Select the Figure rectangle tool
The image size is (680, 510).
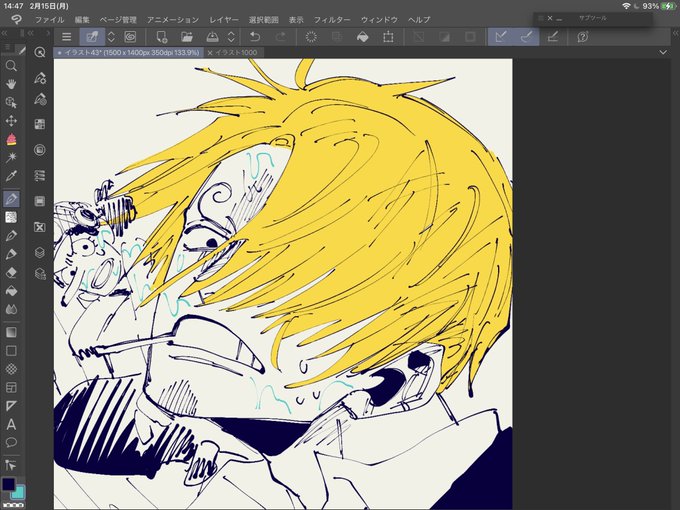click(11, 350)
